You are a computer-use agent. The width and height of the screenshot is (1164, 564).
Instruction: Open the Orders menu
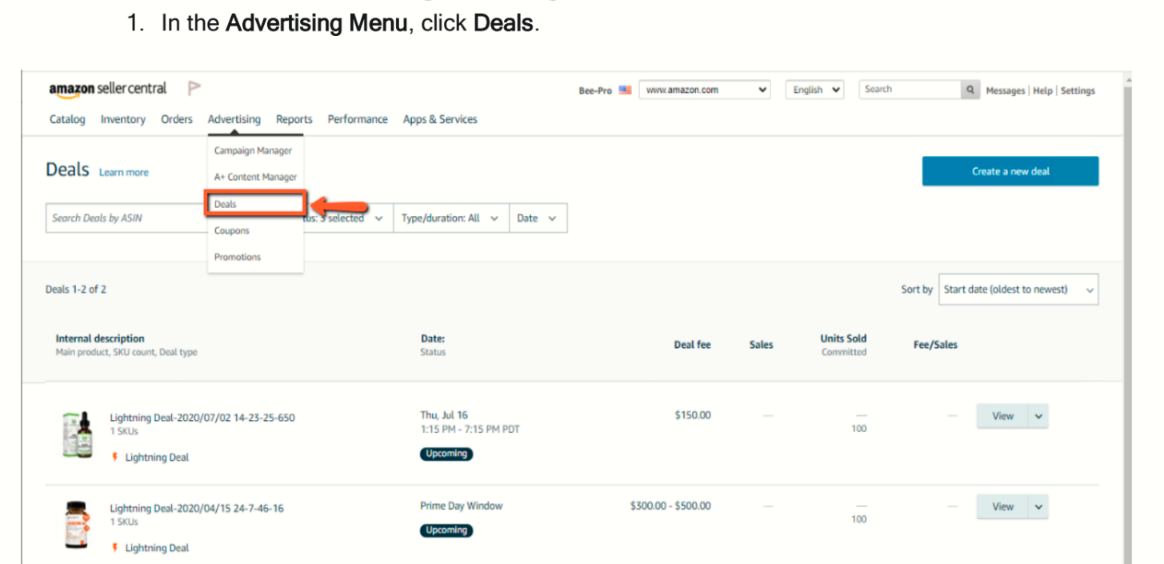[177, 119]
